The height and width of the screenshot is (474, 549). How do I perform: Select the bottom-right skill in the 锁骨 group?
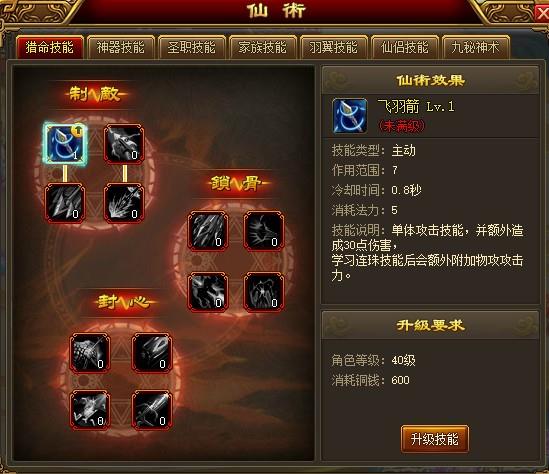click(264, 292)
